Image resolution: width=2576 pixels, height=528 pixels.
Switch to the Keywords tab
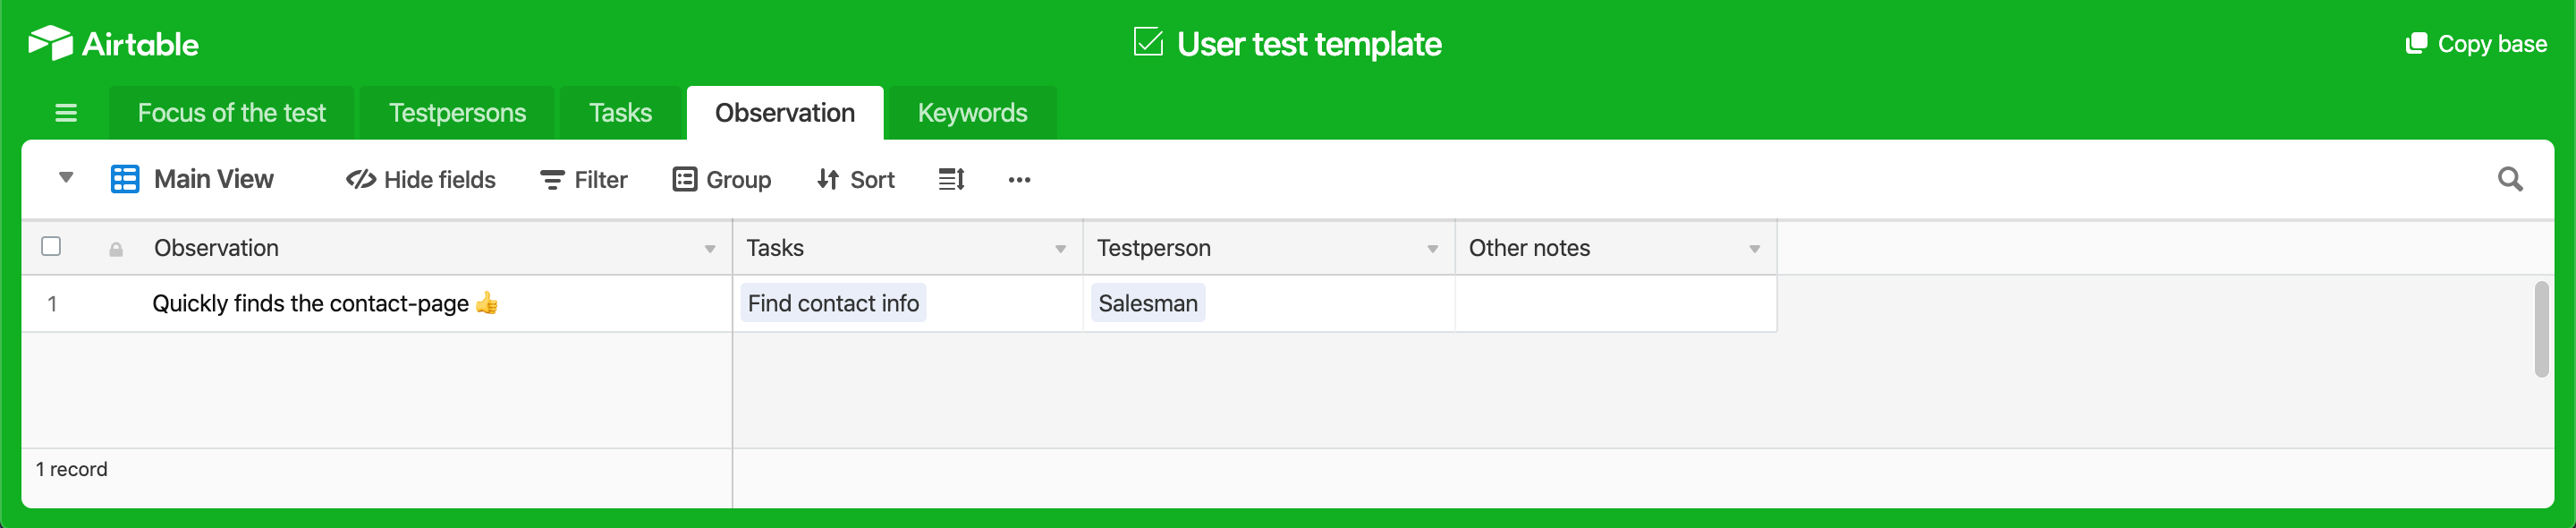[x=972, y=113]
